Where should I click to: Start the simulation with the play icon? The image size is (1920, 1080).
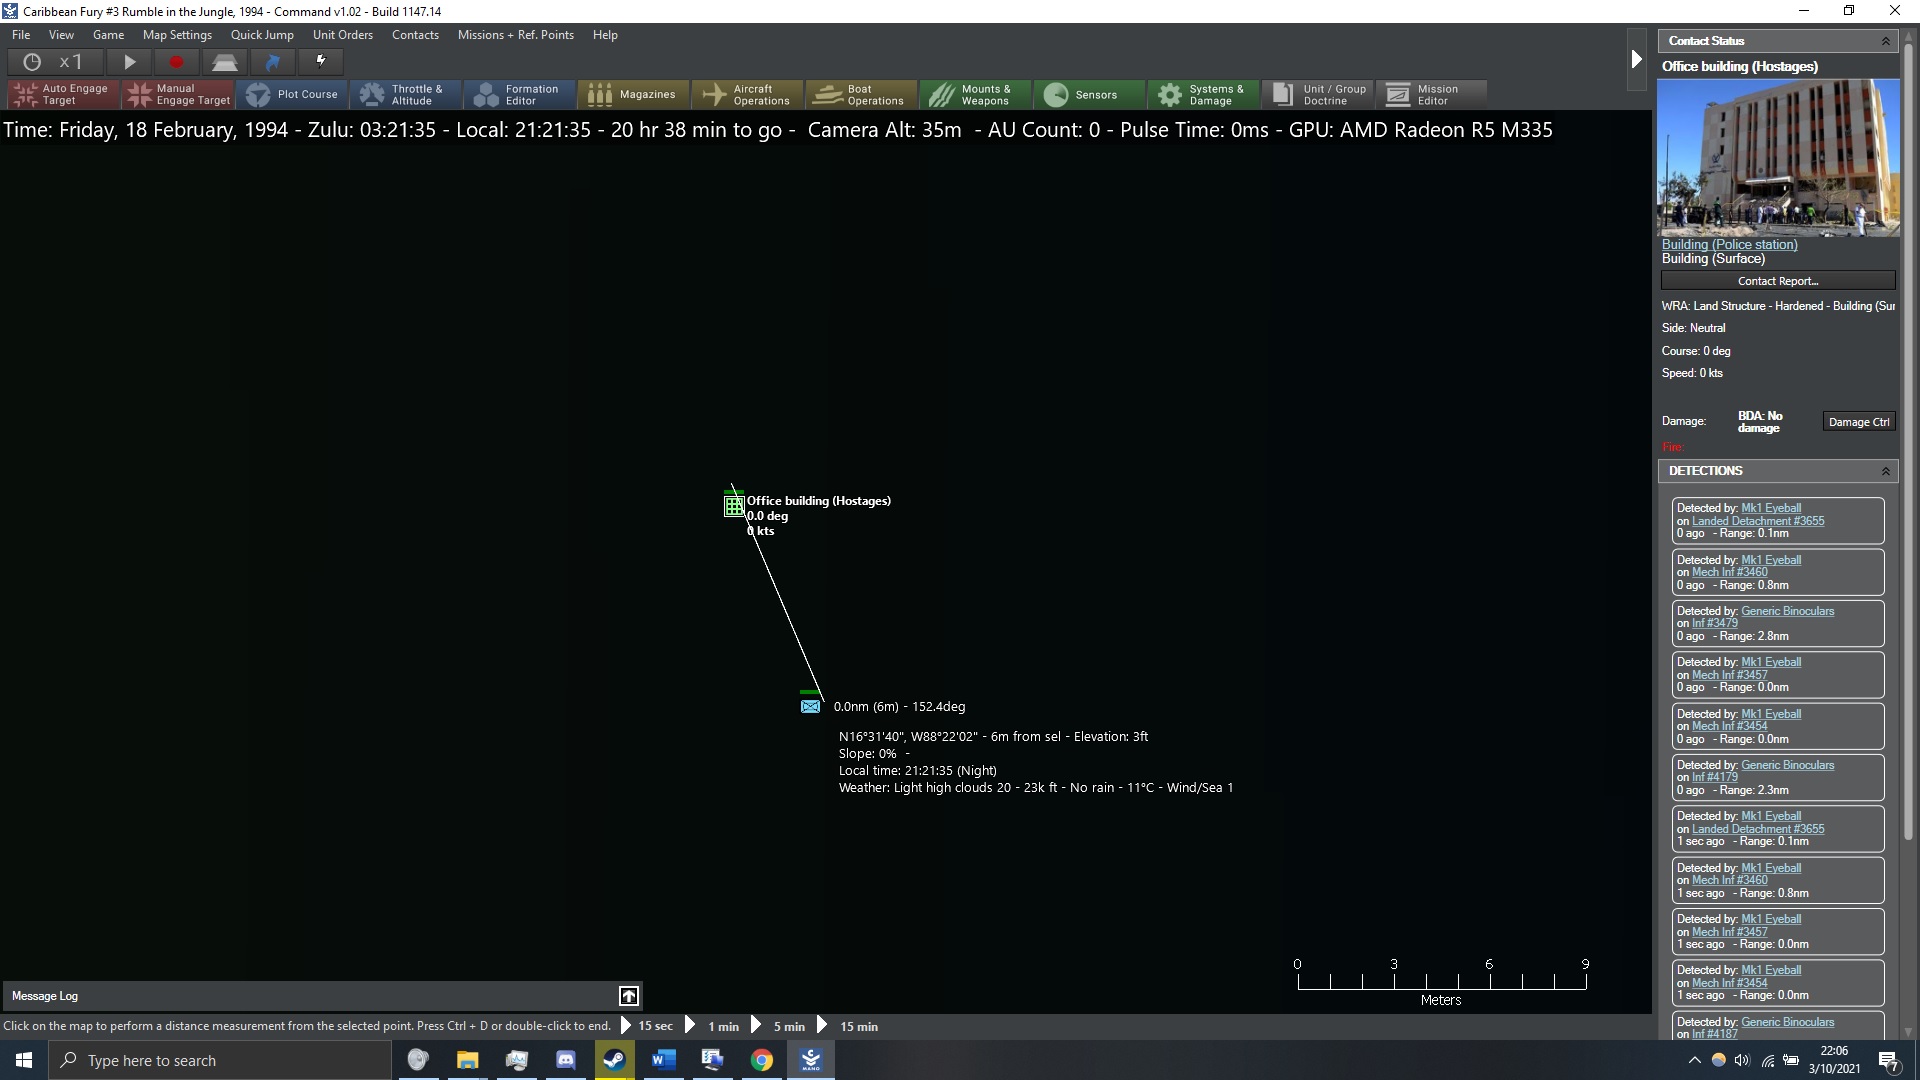click(129, 61)
